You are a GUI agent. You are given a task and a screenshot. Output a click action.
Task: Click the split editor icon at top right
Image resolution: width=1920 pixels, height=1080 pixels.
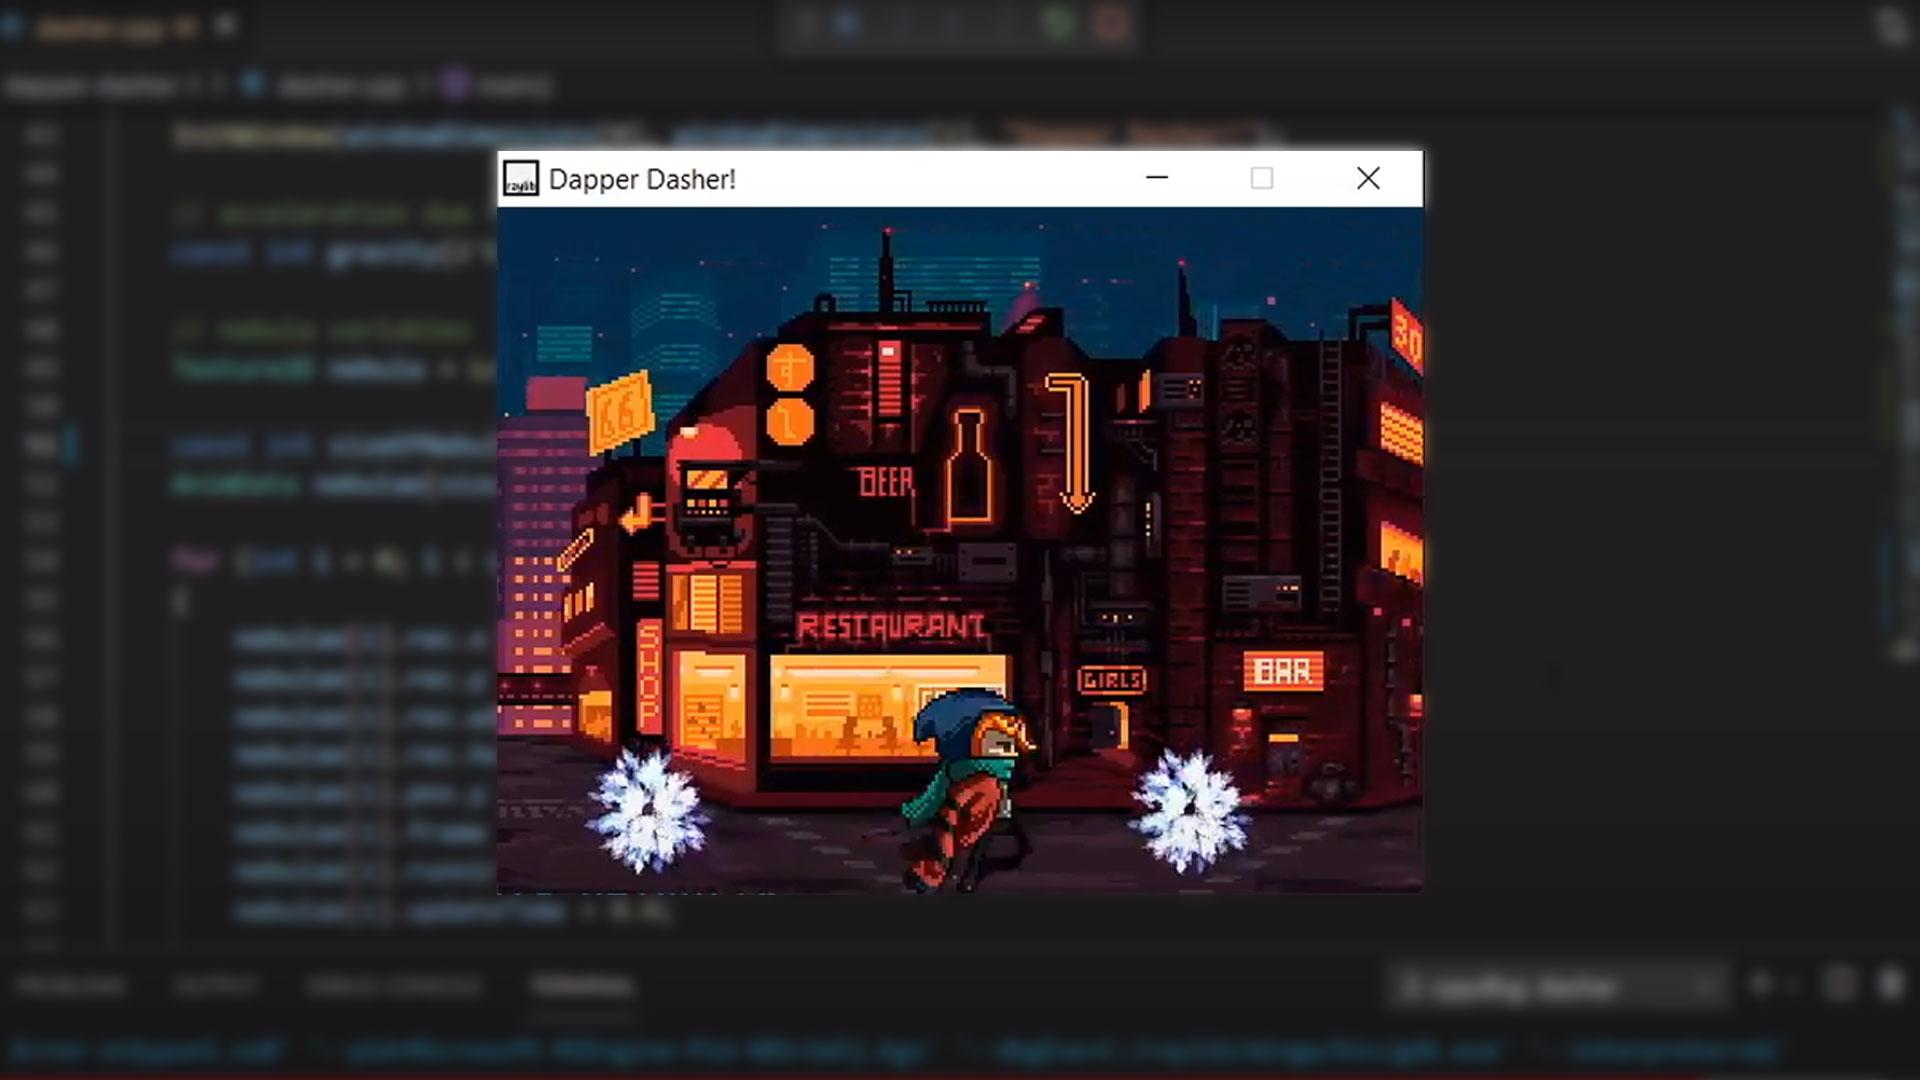click(1889, 27)
